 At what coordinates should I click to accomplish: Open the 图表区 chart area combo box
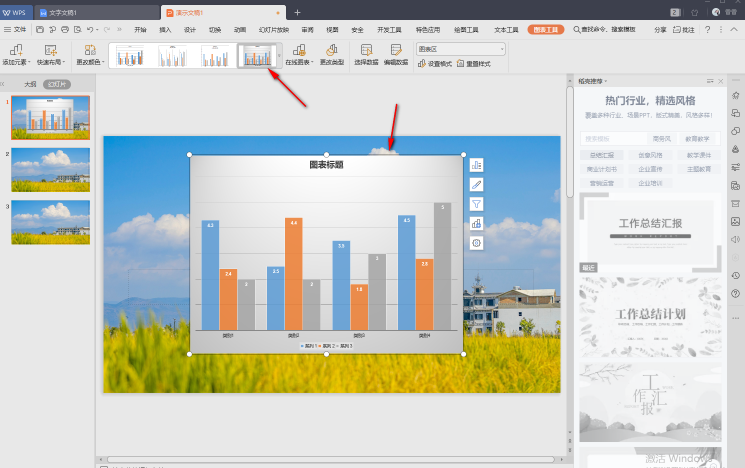[461, 48]
